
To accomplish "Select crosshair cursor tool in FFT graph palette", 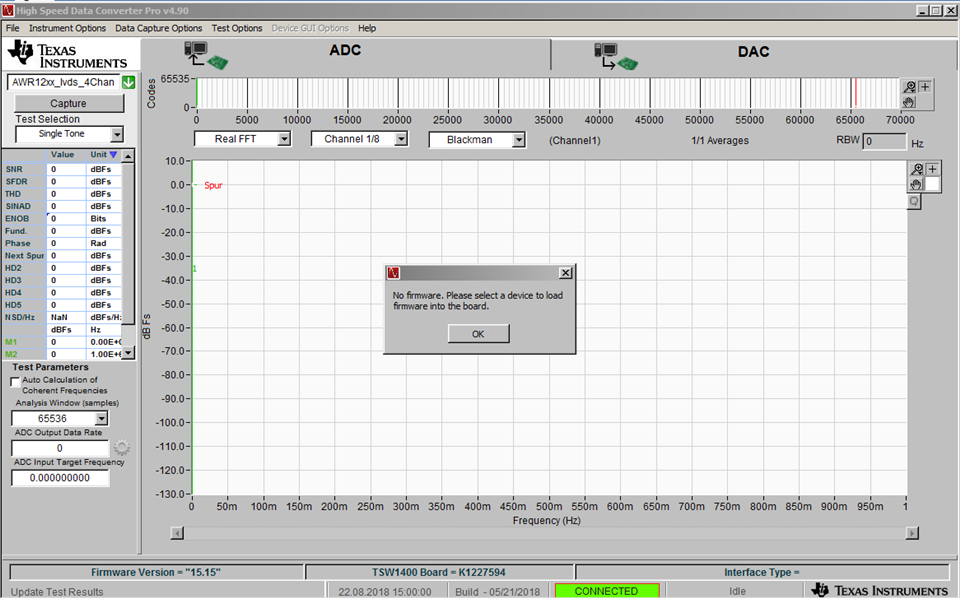I will (x=932, y=170).
